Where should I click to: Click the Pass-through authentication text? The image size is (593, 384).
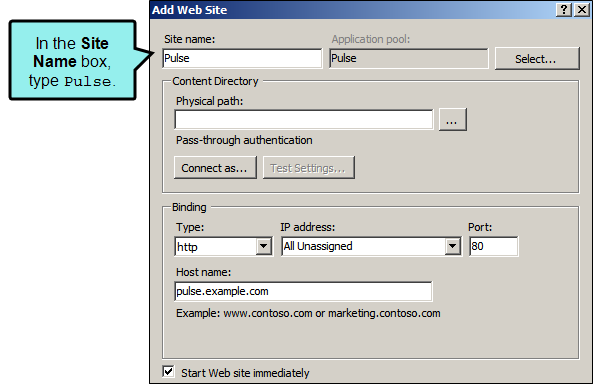point(244,140)
